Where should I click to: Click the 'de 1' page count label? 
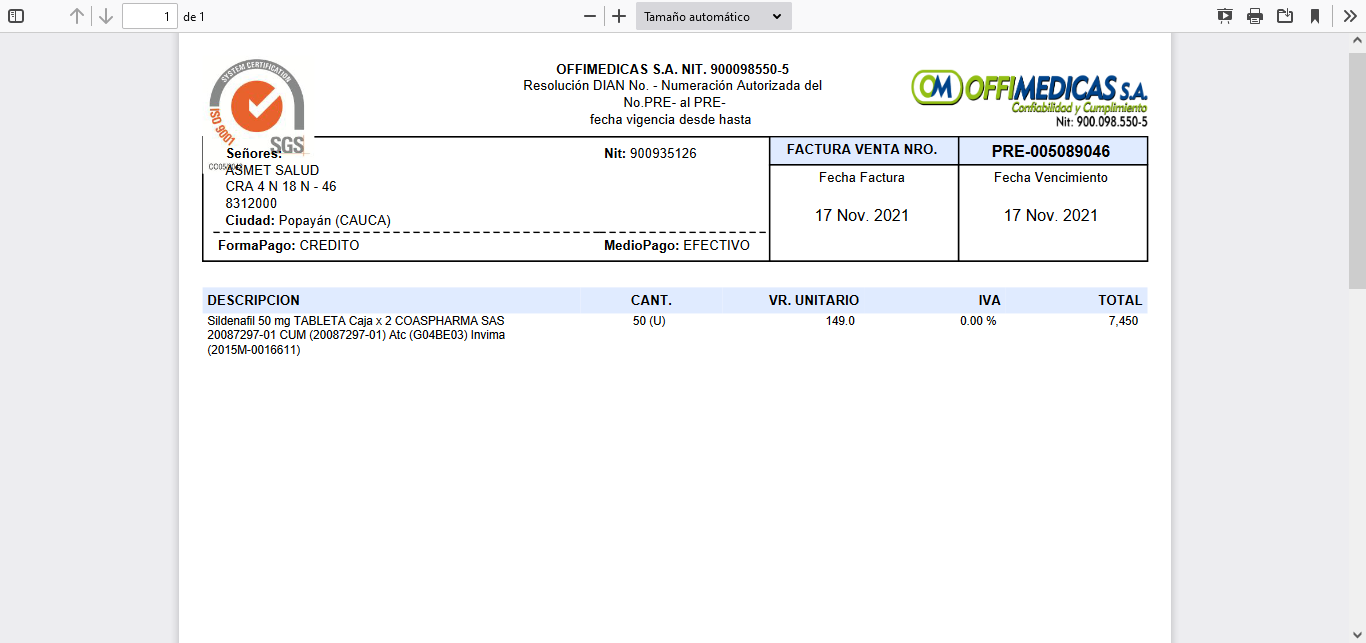[x=194, y=17]
